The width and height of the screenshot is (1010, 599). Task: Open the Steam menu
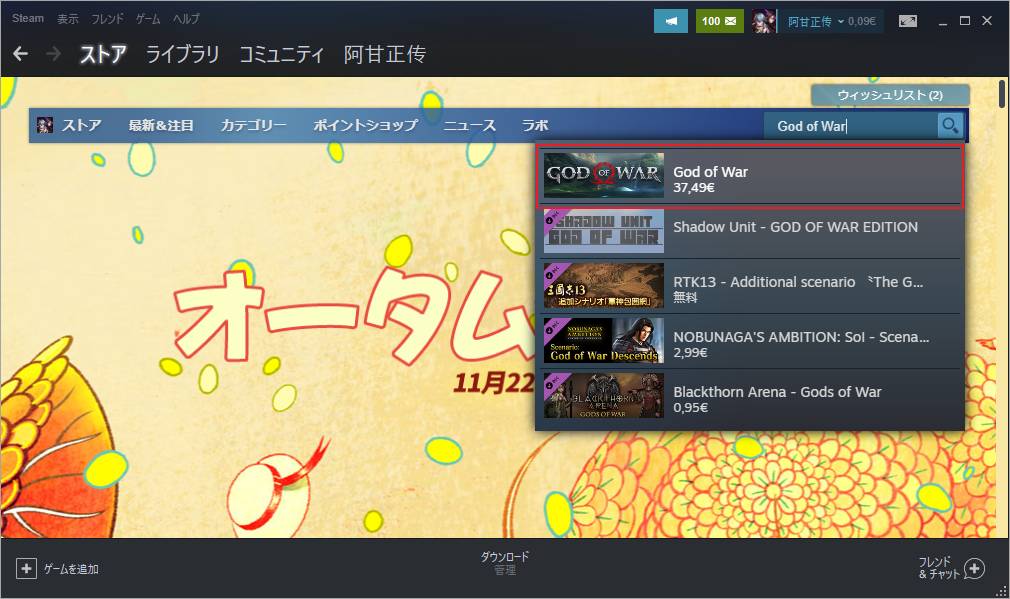coord(28,19)
